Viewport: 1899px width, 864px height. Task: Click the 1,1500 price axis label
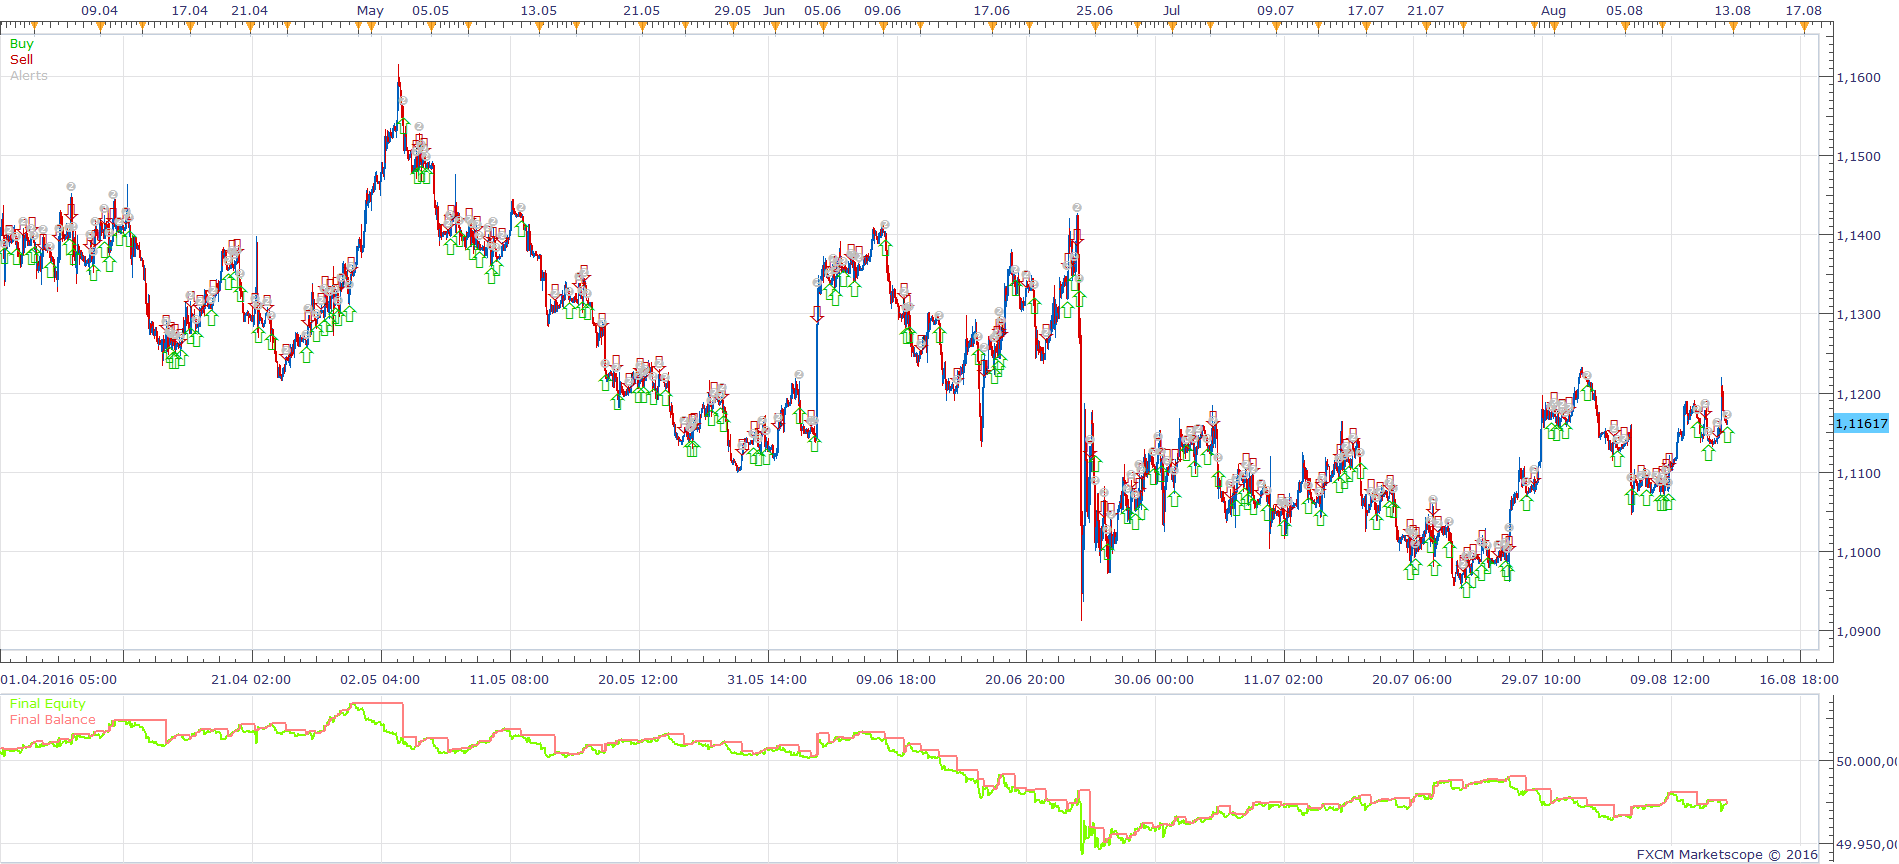click(1859, 157)
